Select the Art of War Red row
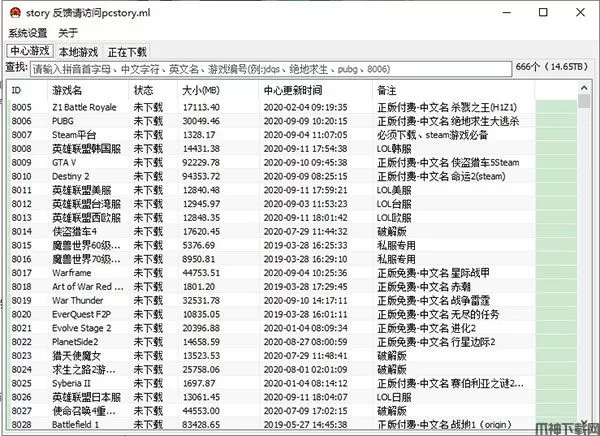The height and width of the screenshot is (436, 600). 292,286
